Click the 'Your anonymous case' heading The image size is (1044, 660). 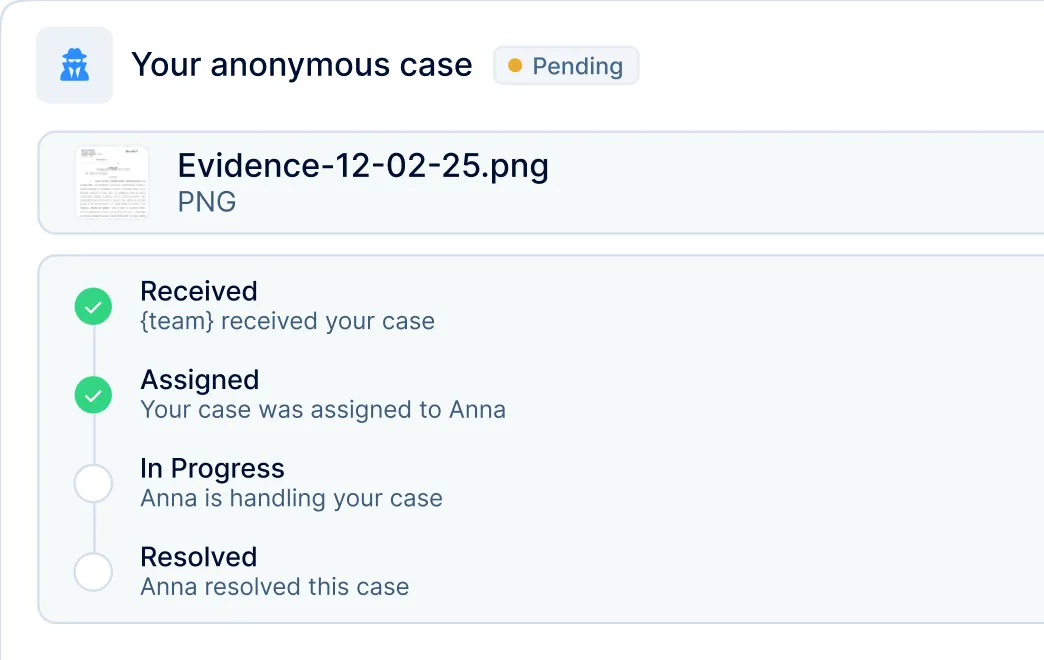point(301,65)
